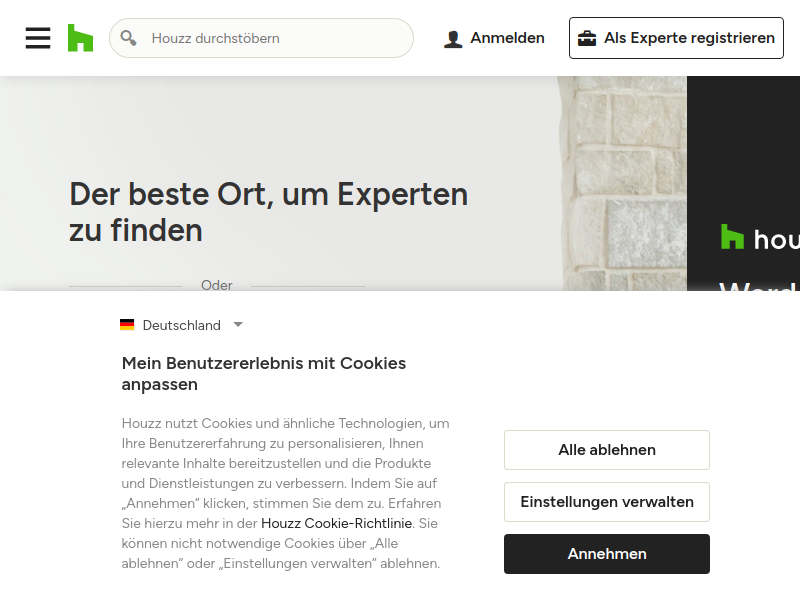Reject cookies with Alle ablehnen

pyautogui.click(x=607, y=450)
